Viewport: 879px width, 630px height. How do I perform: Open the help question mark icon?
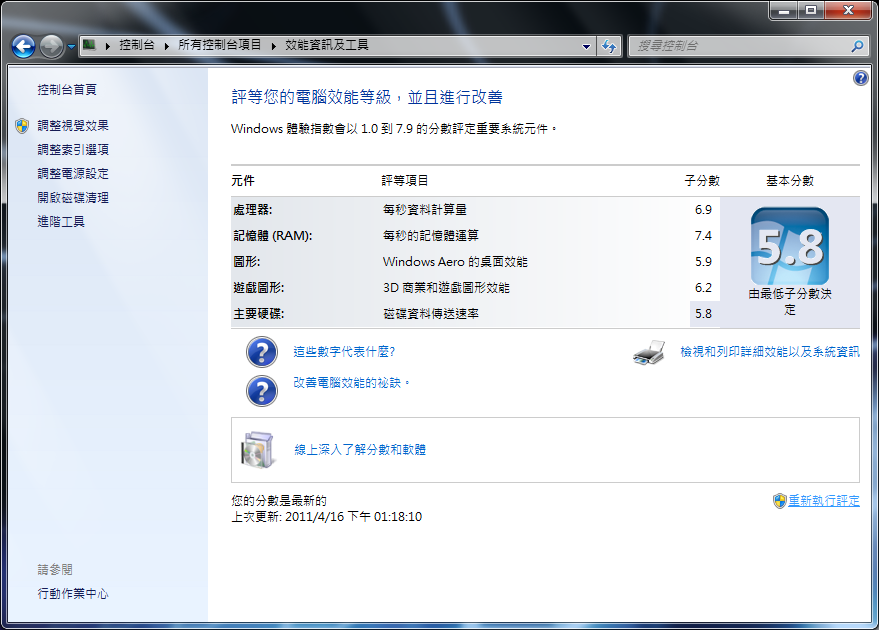[x=861, y=78]
